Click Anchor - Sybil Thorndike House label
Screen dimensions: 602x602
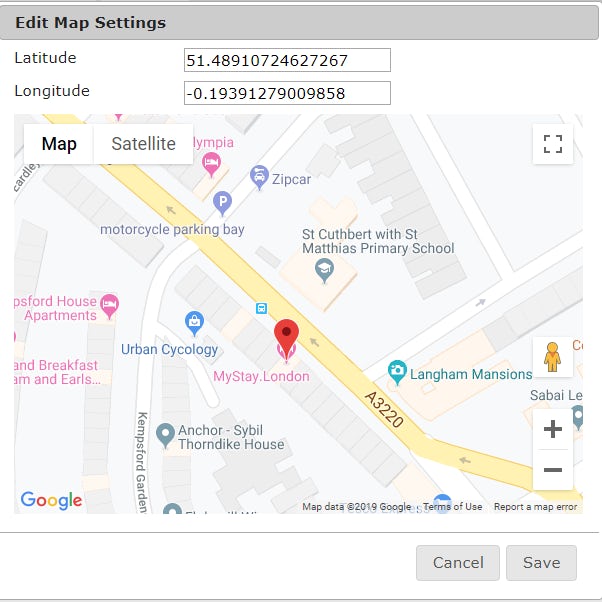click(231, 437)
